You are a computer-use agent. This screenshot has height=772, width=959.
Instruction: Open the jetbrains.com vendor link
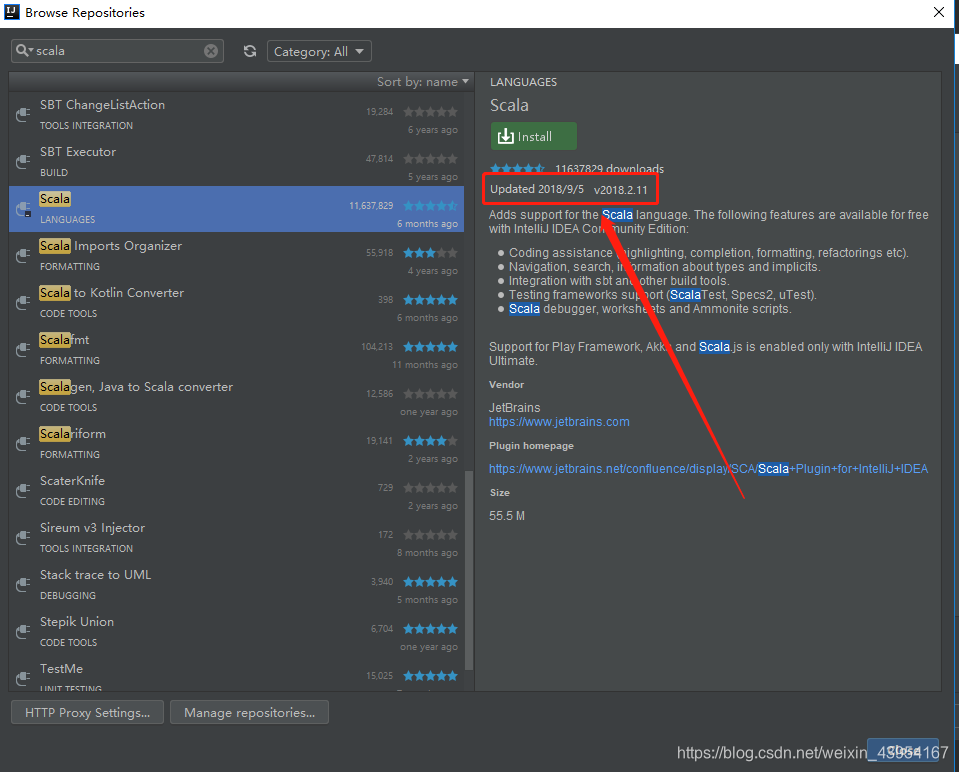coord(559,422)
